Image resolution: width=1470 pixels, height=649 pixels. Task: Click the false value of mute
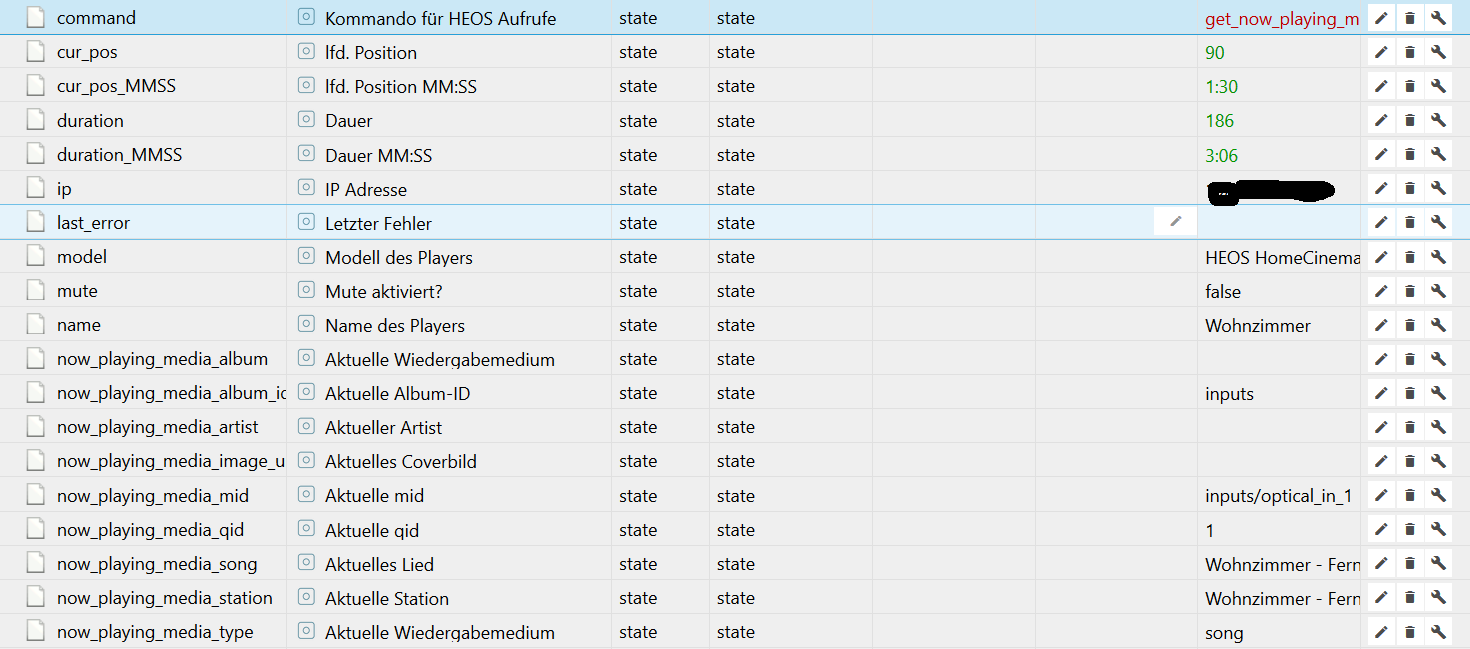click(x=1223, y=292)
